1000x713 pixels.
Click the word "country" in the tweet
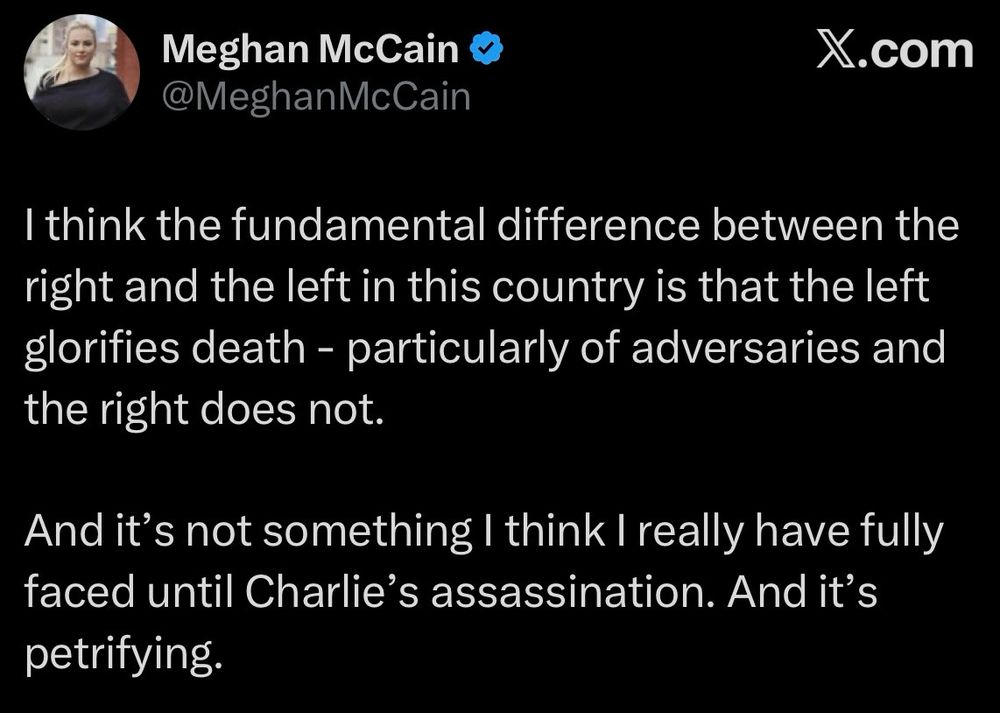(x=568, y=288)
